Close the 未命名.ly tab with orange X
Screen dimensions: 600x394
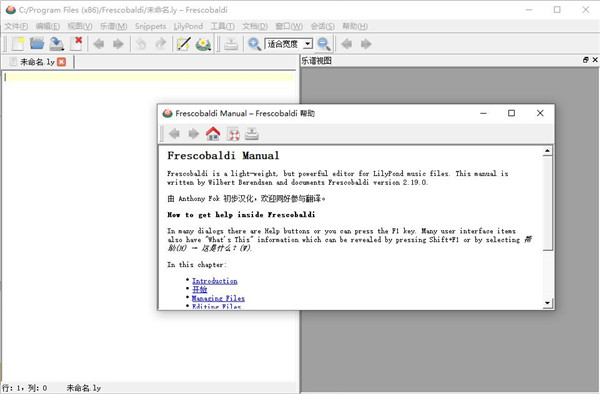tap(61, 62)
